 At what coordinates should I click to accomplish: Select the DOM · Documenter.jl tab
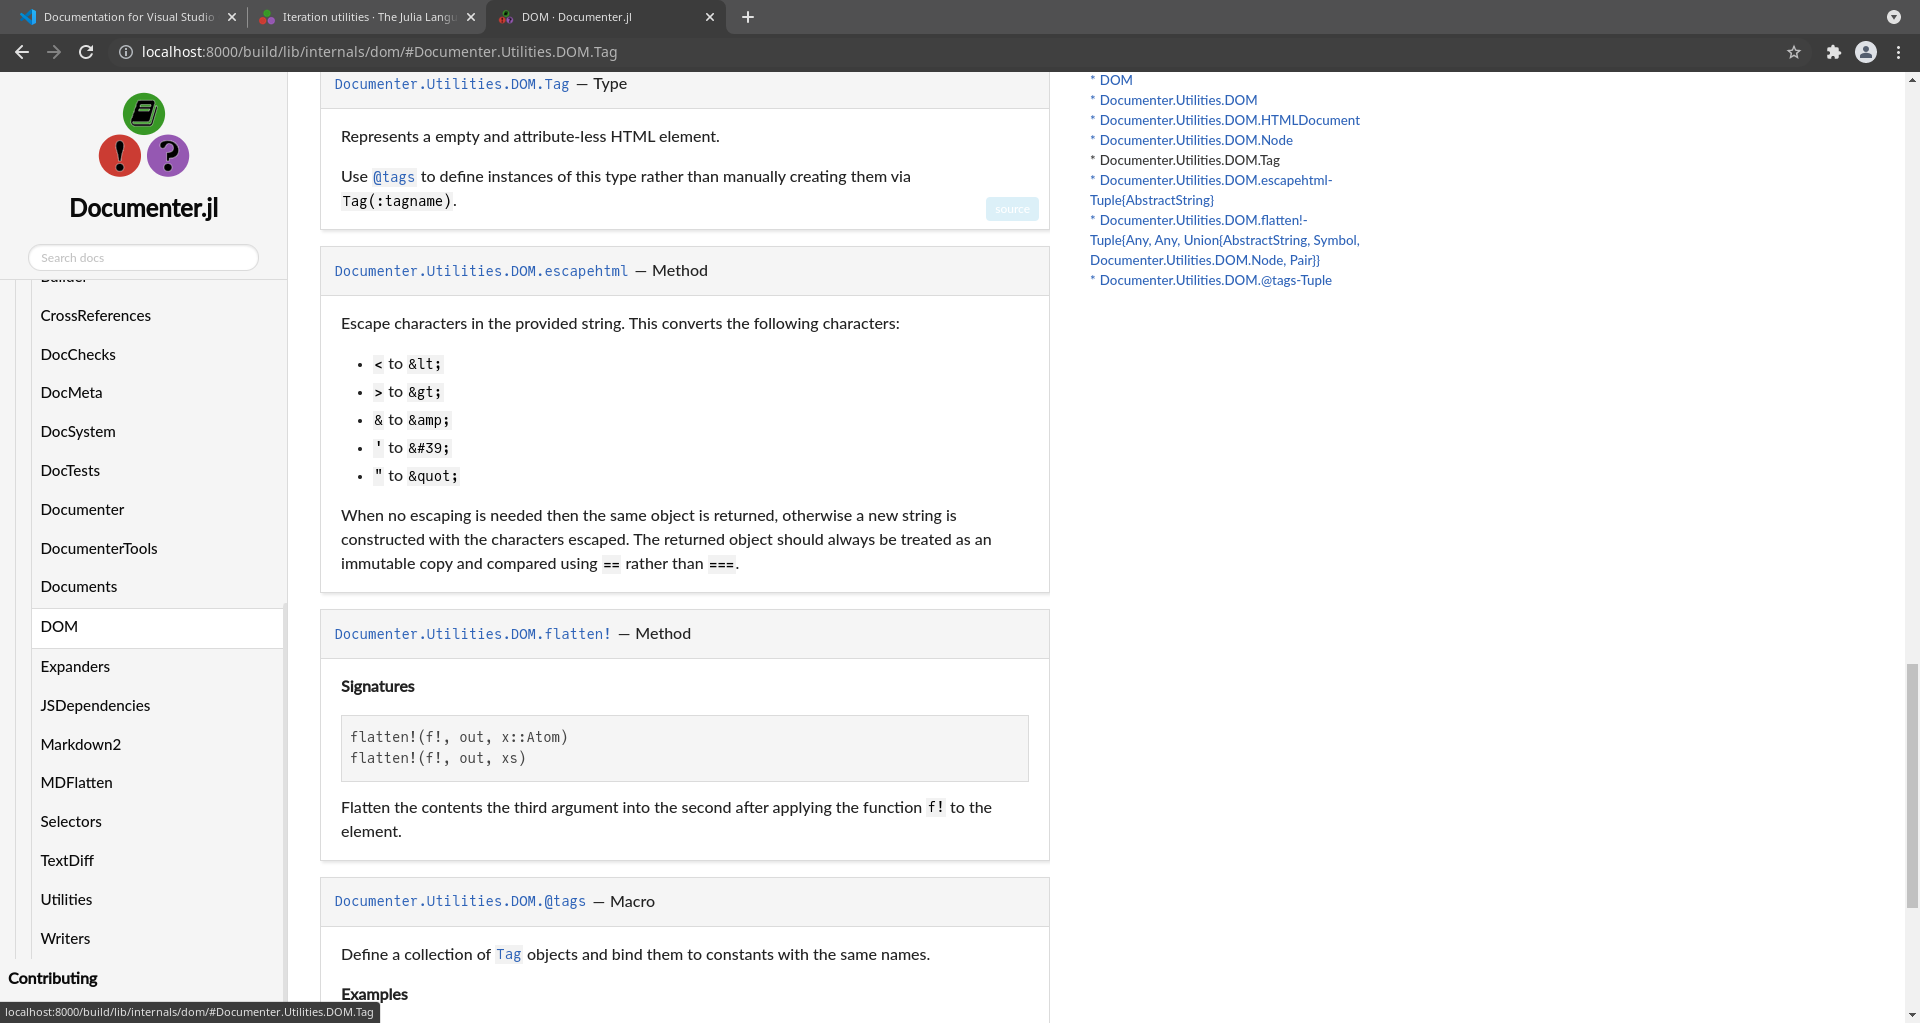coord(606,17)
